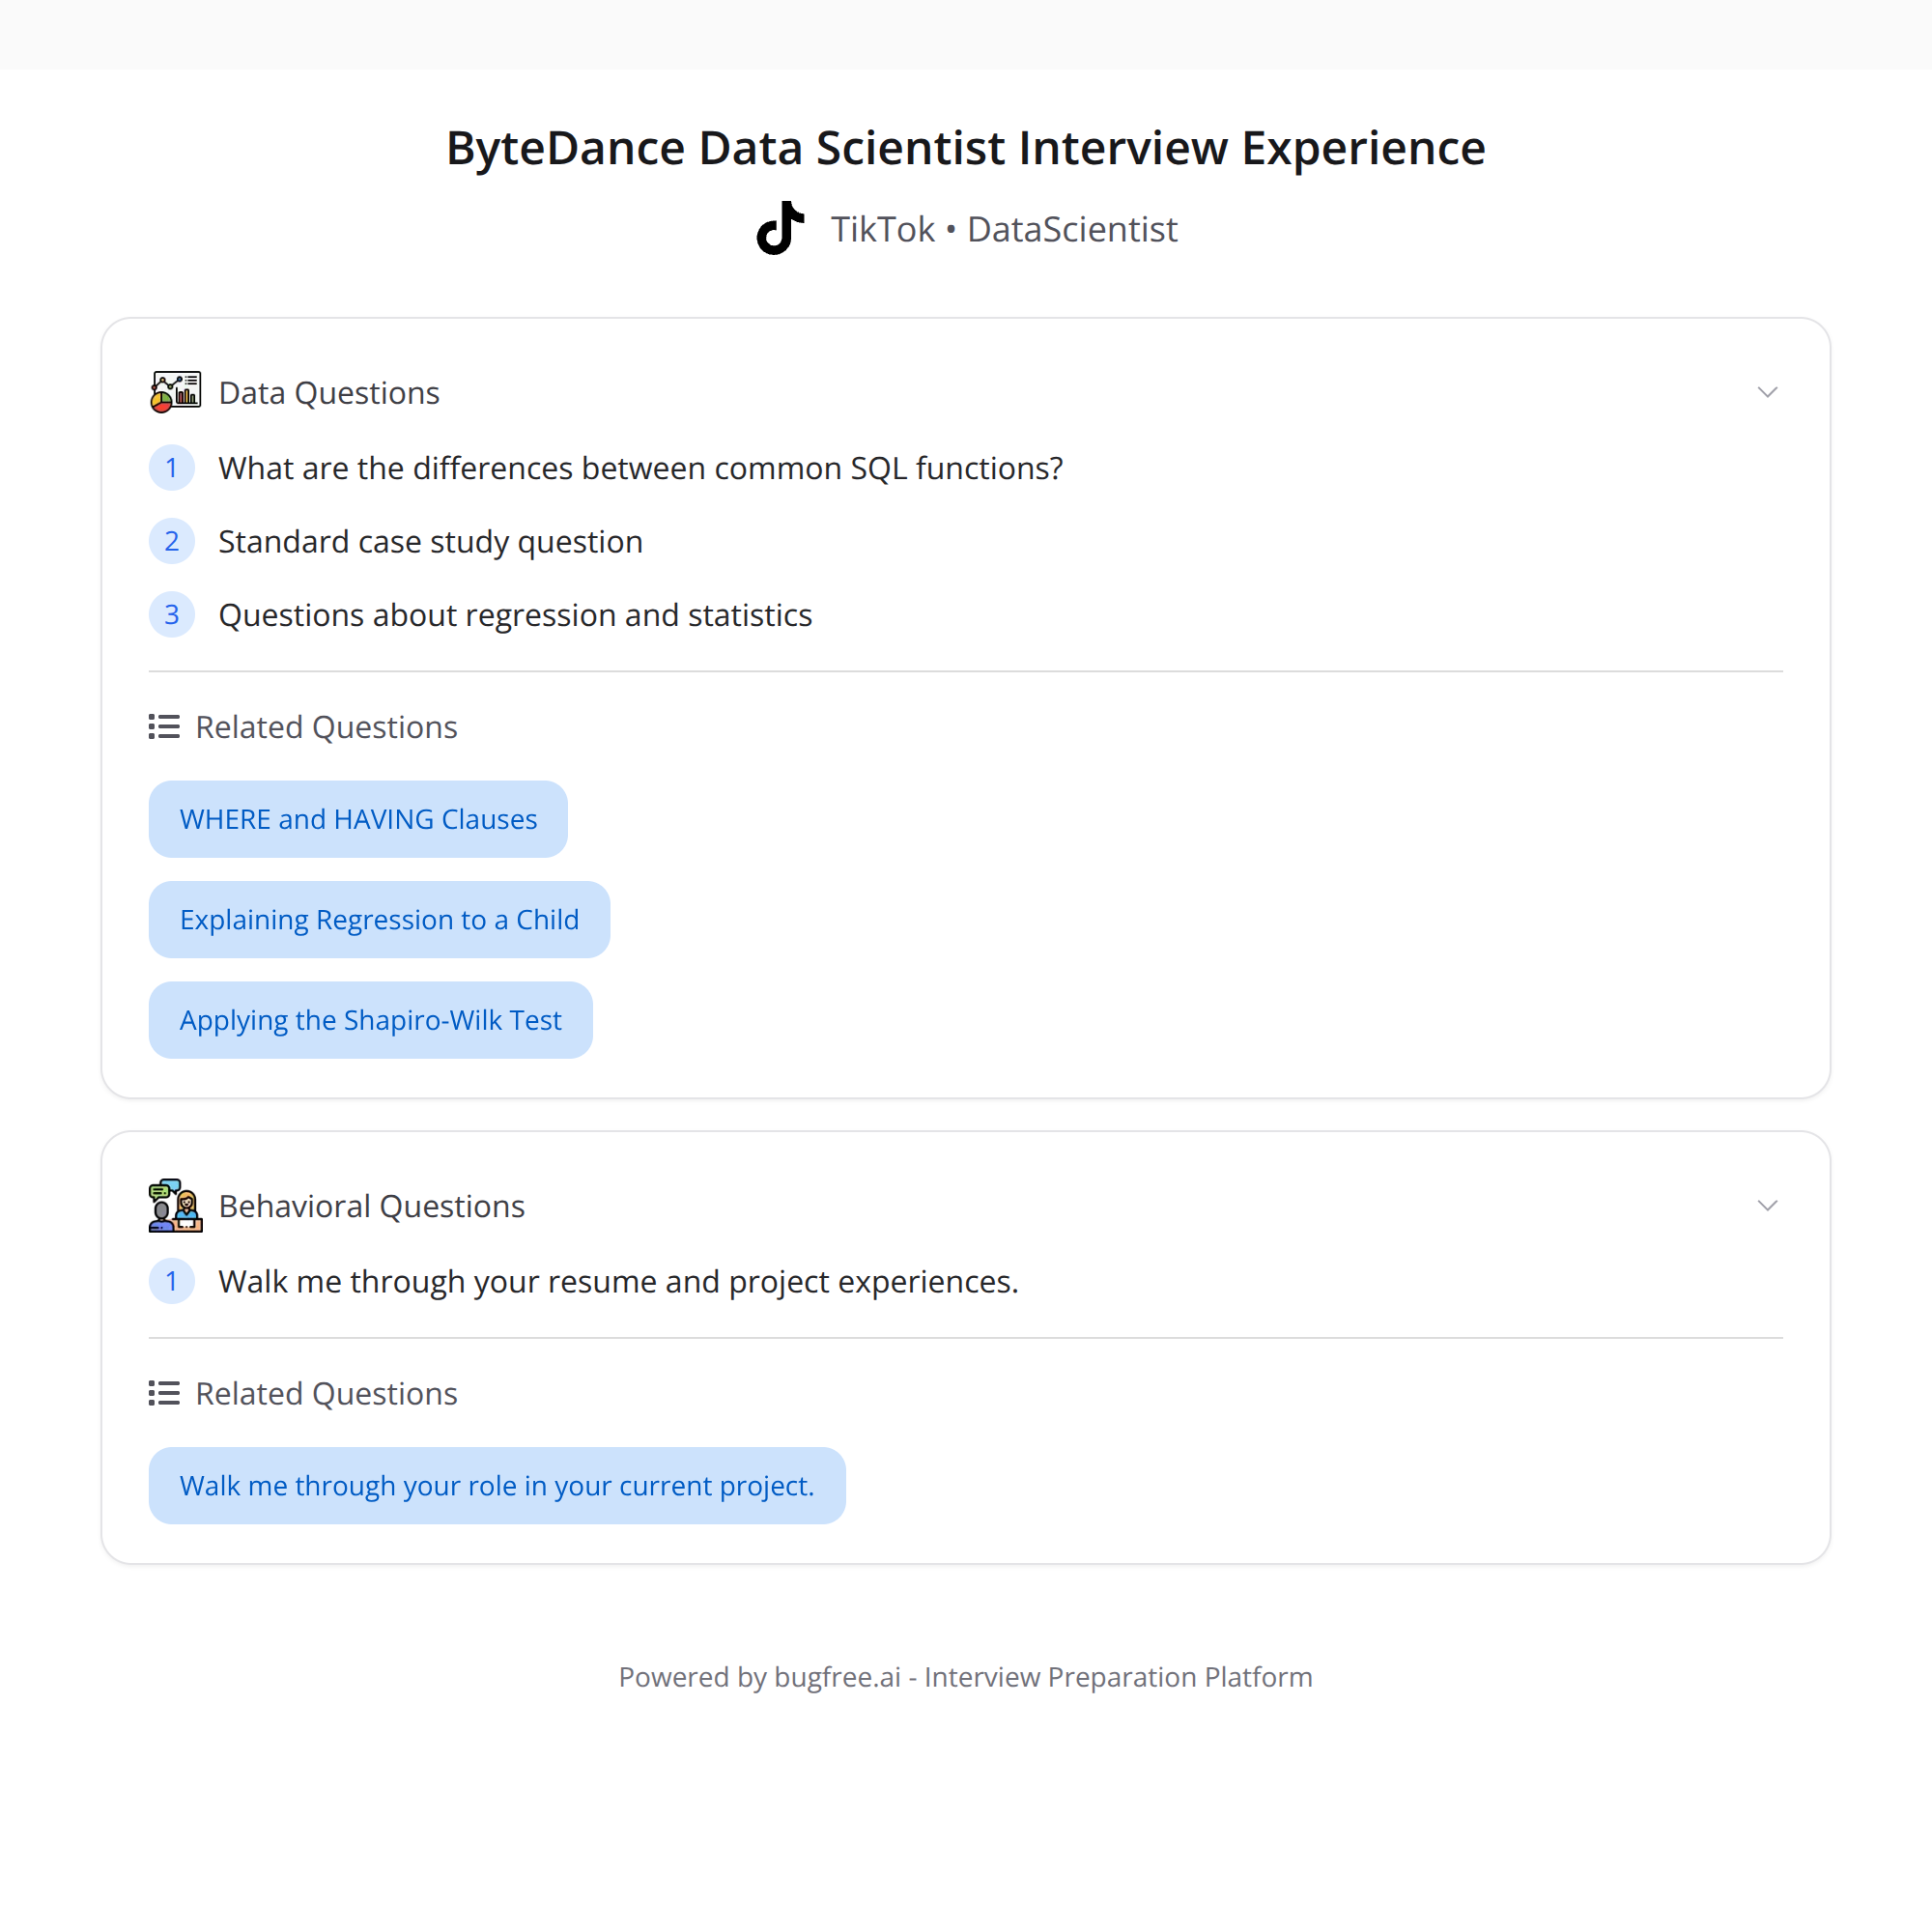This screenshot has height=1932, width=1932.
Task: Open Applying the Shapiro-Wilk Test
Action: point(370,1020)
